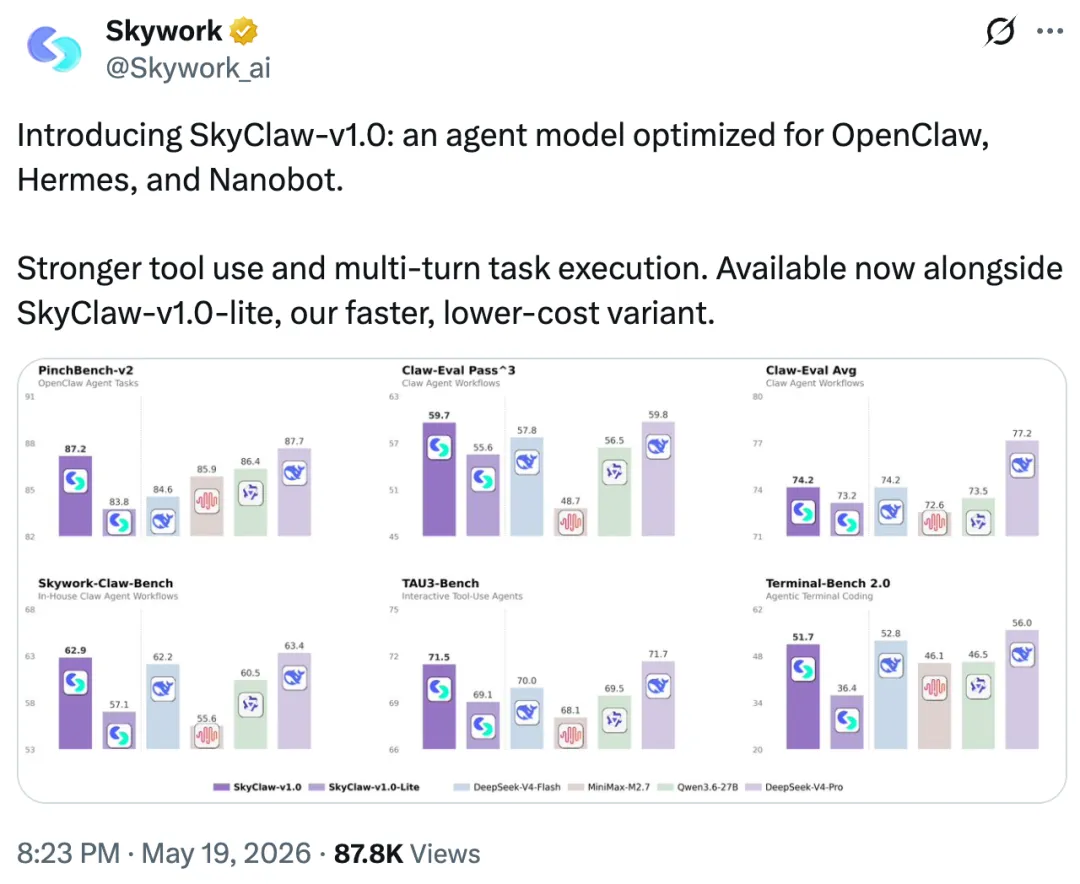Click the Skywork profile avatar logo

pos(54,49)
